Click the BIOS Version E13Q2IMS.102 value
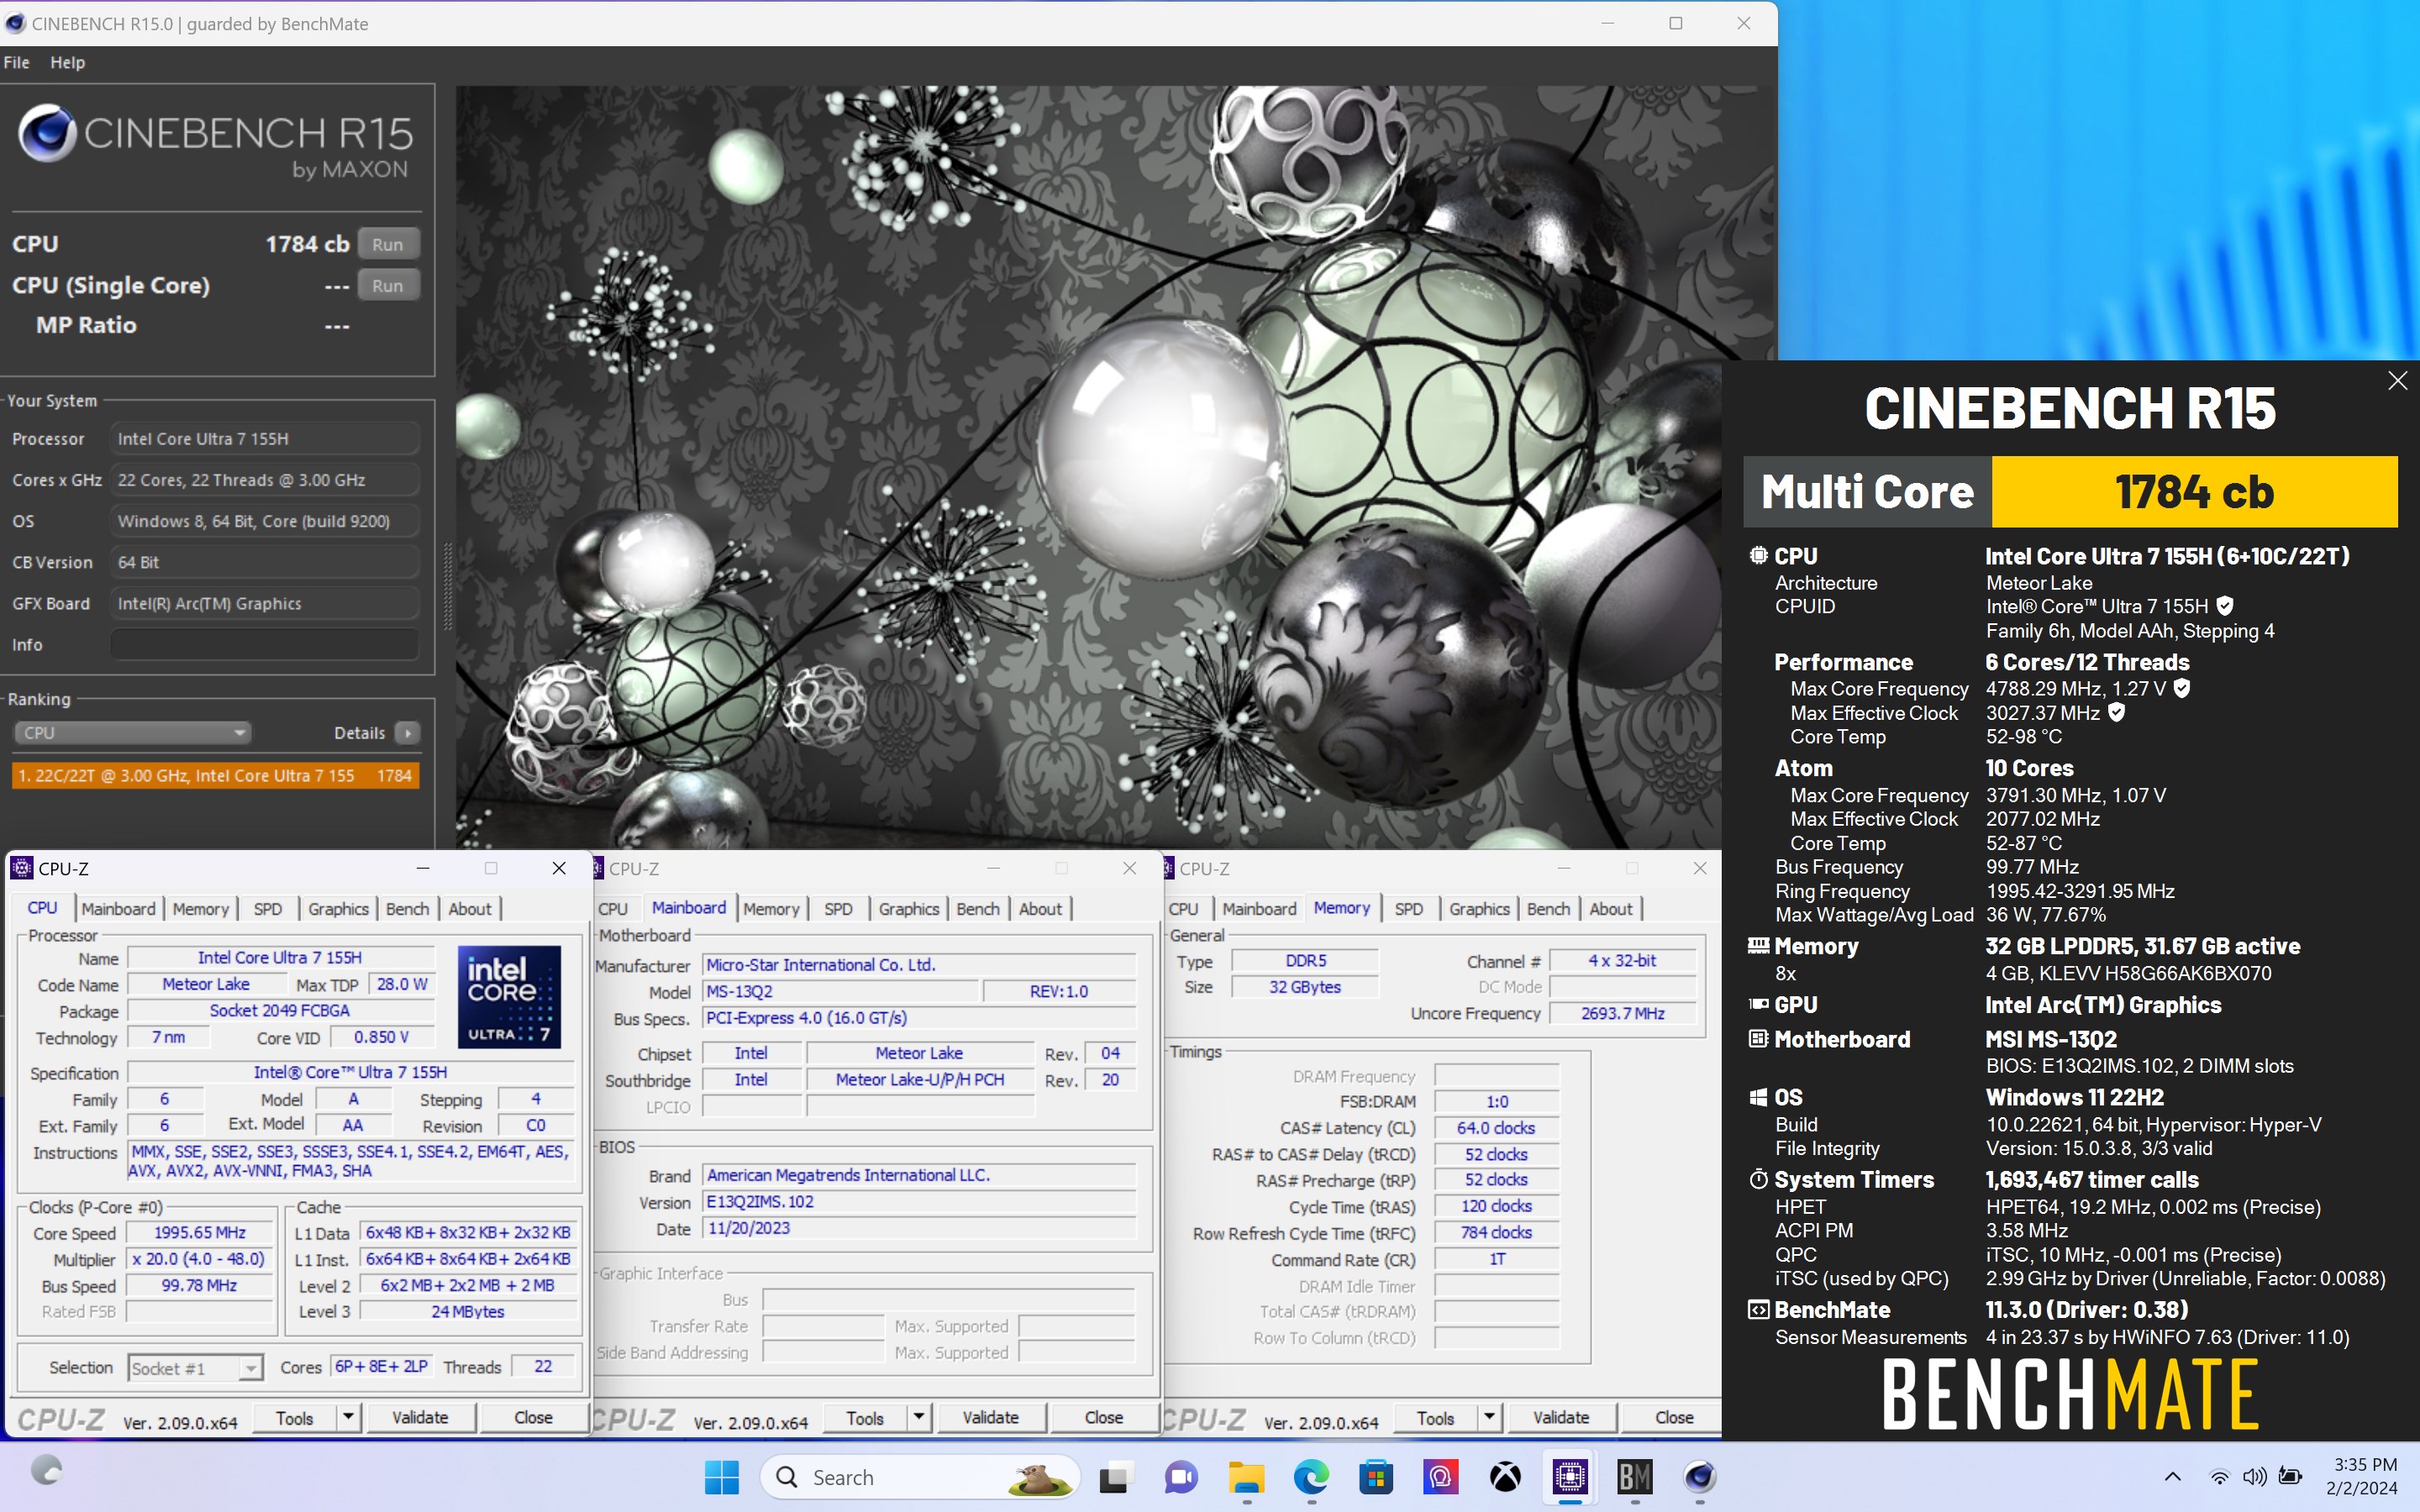 click(919, 1202)
